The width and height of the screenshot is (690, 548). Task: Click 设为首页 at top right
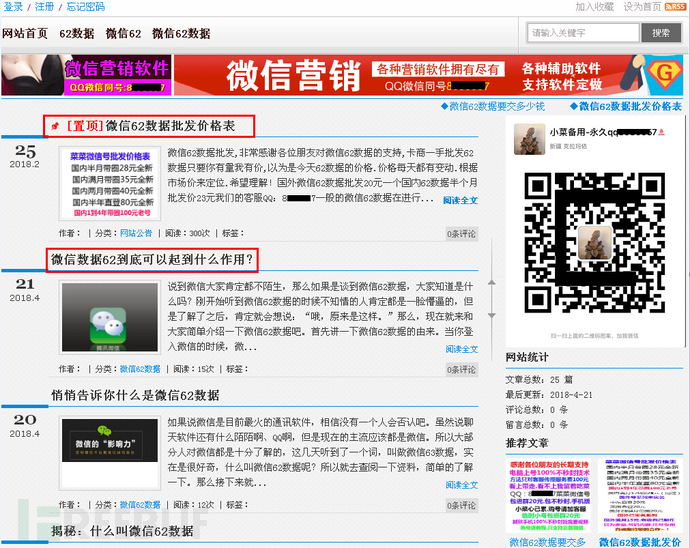pos(642,7)
